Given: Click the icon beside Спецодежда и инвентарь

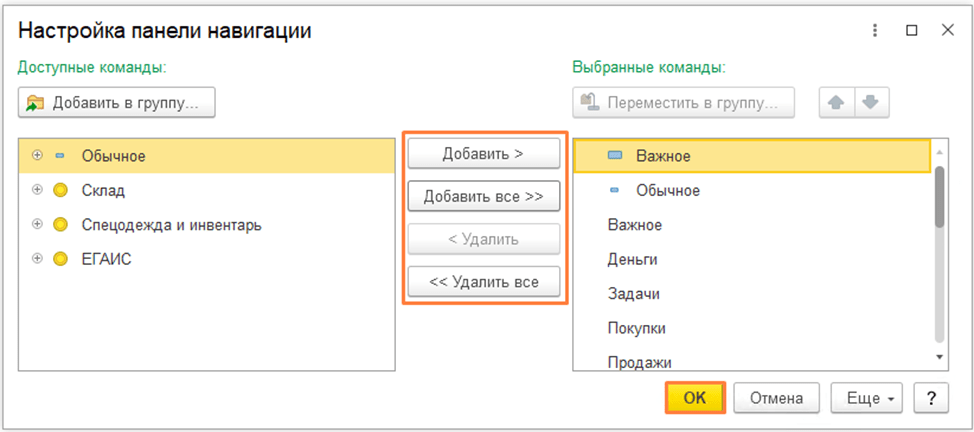Looking at the screenshot, I should coord(60,224).
